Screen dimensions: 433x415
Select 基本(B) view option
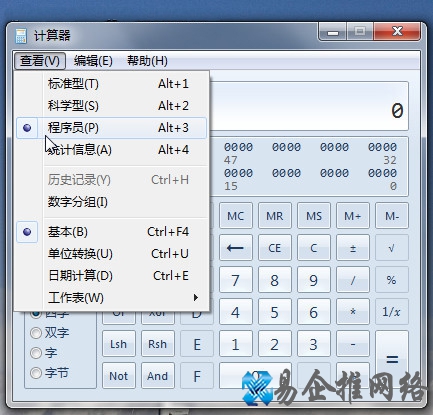click(111, 232)
